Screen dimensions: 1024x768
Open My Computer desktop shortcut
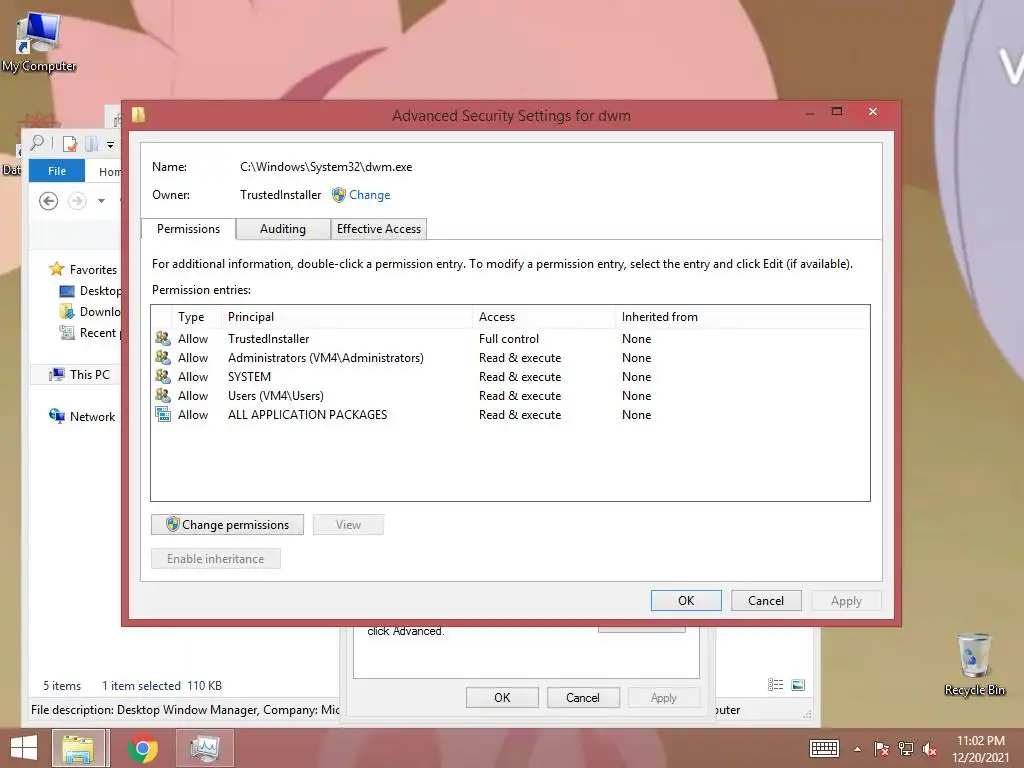(39, 43)
